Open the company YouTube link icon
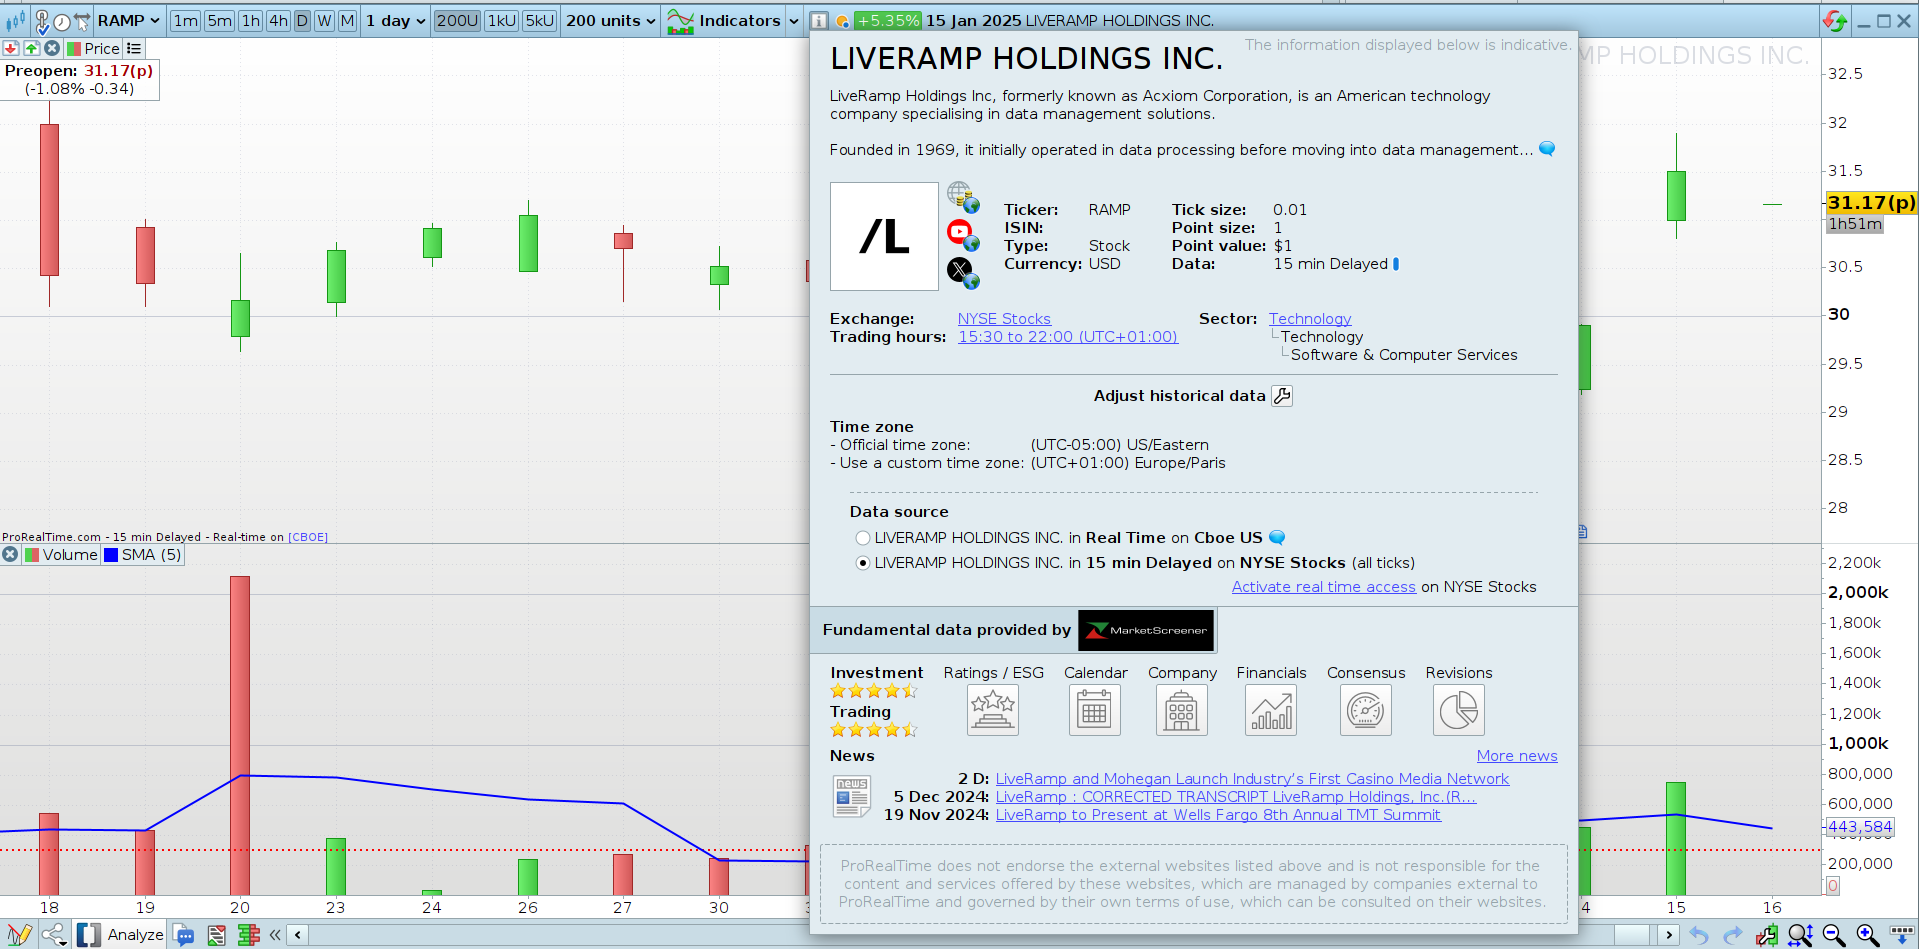This screenshot has width=1919, height=949. point(962,235)
